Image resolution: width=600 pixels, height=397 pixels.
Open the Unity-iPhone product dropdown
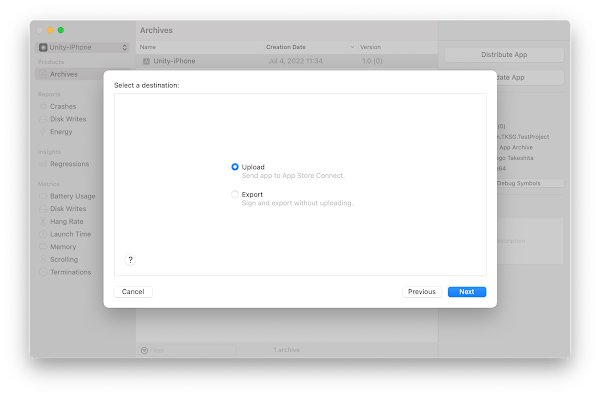[83, 47]
